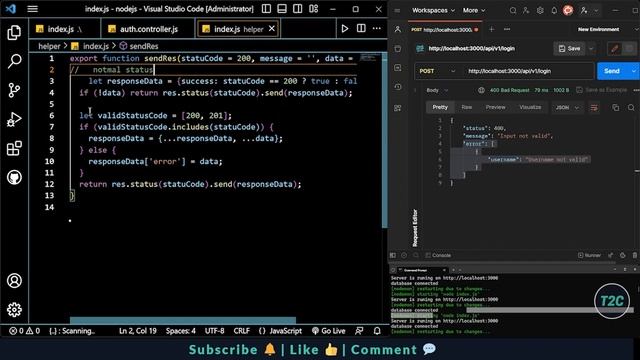
Task: Switch response view to Pretty
Action: [440, 107]
